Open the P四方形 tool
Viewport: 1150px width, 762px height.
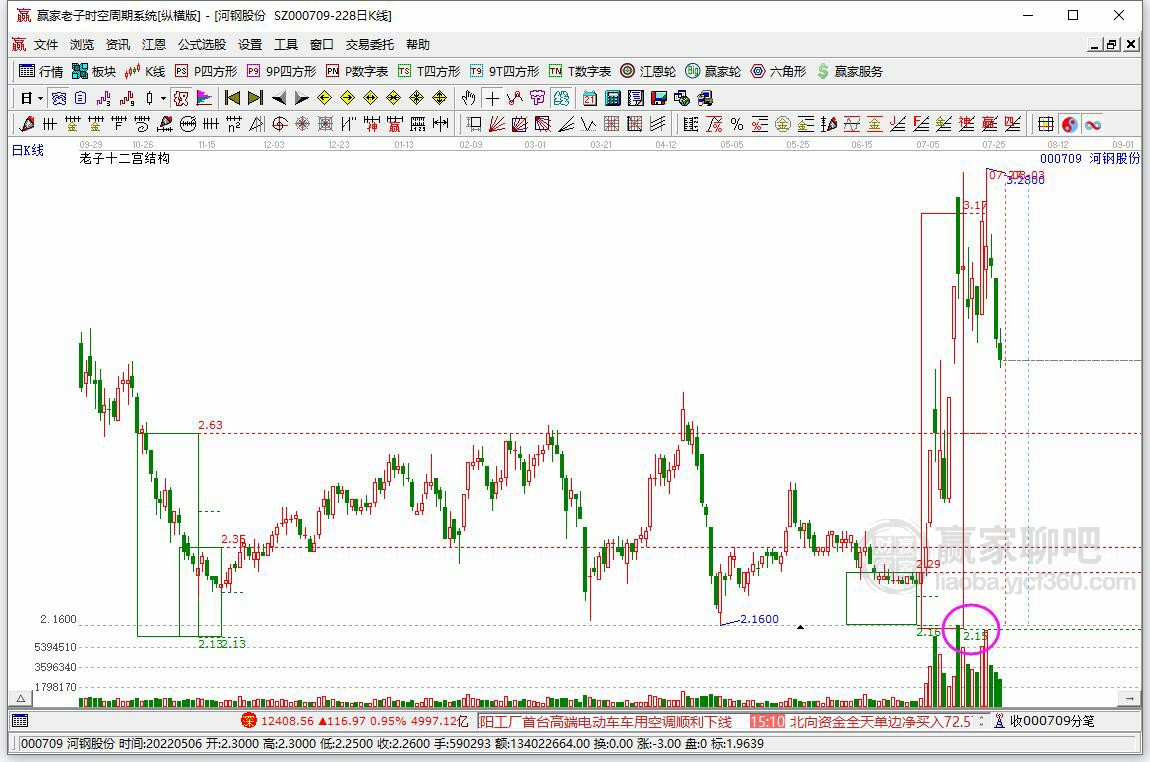tap(205, 71)
